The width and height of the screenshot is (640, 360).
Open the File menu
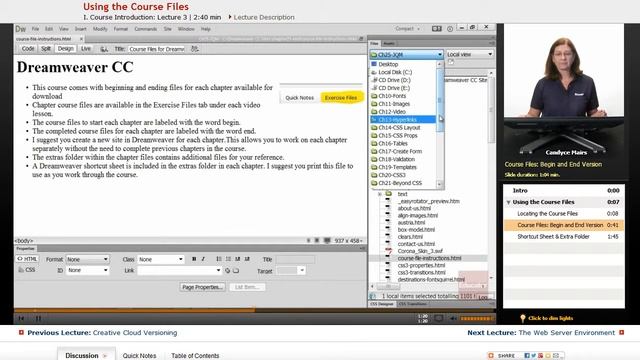click(x=36, y=29)
